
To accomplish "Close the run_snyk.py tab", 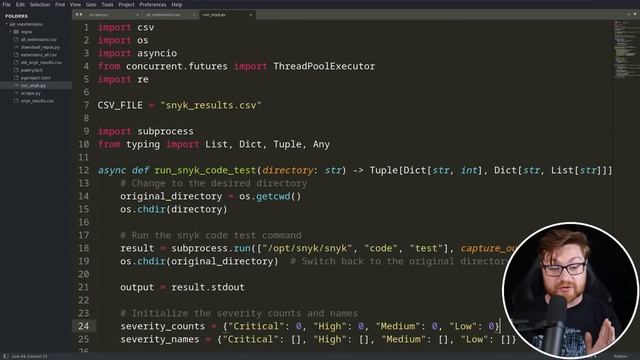I will click(x=251, y=15).
